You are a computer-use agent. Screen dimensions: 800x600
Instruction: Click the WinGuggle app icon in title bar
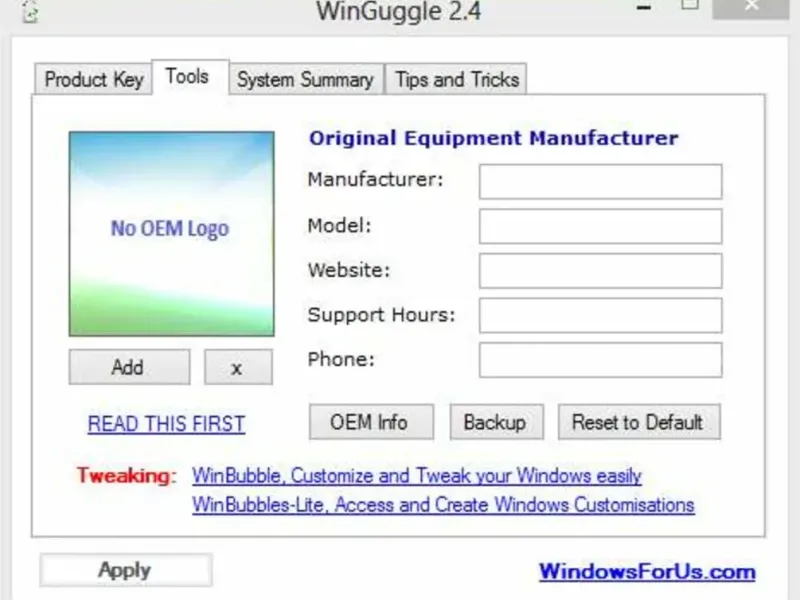click(x=30, y=11)
